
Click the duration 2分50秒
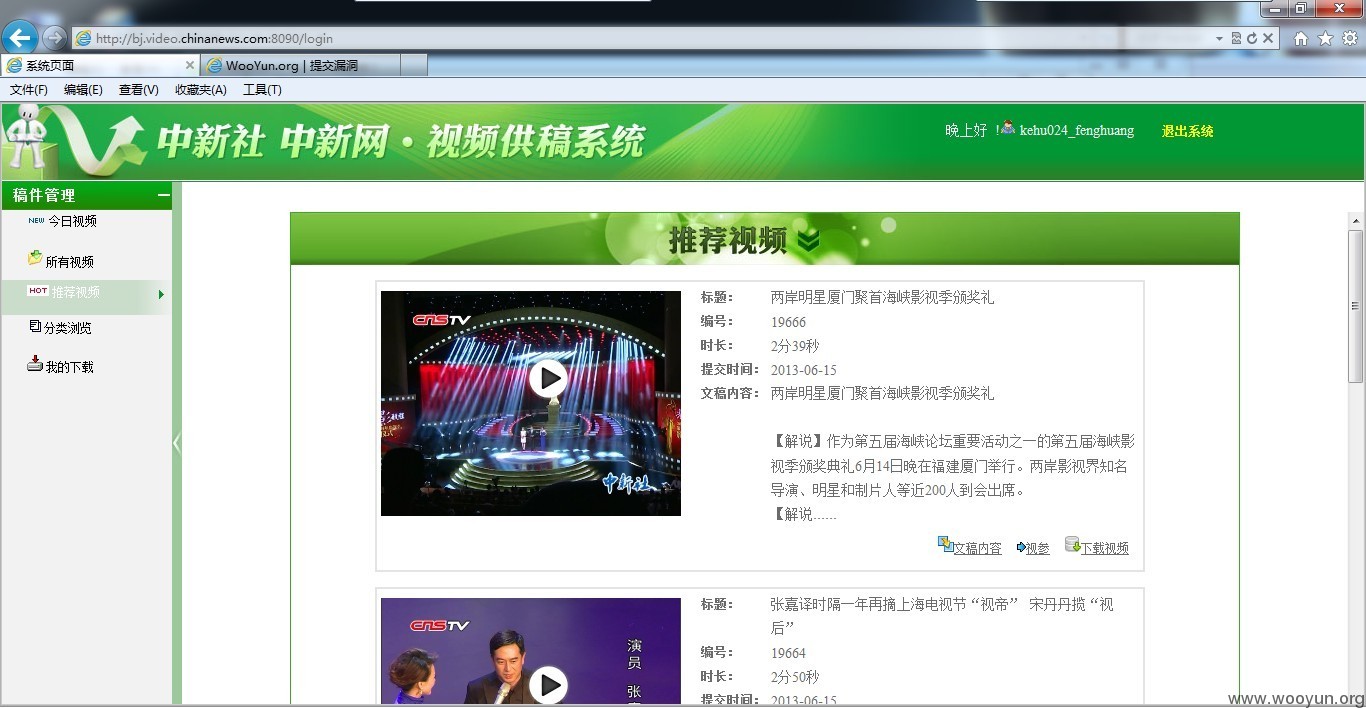tap(795, 677)
